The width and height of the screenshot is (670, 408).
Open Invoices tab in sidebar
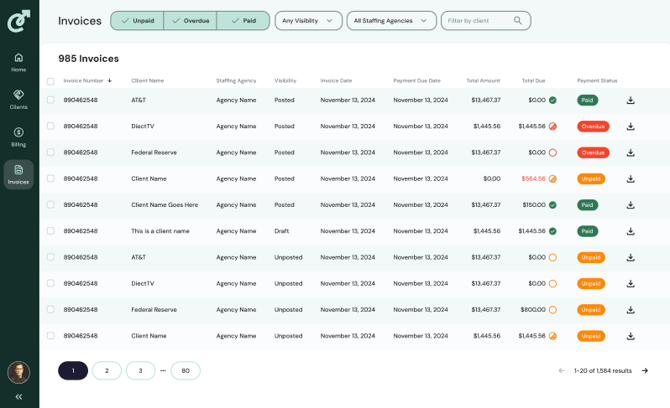click(x=18, y=174)
